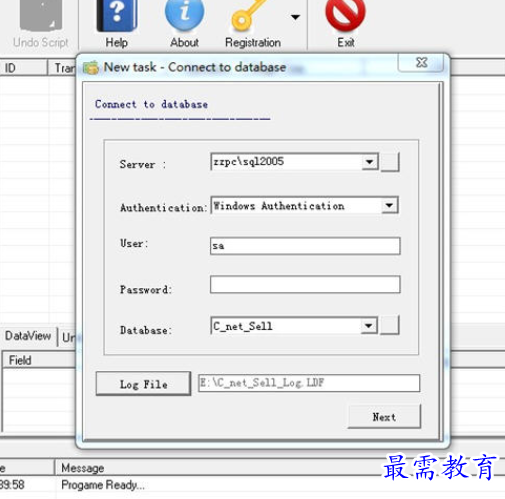Open the About info icon
Image resolution: width=505 pixels, height=499 pixels.
(x=184, y=15)
